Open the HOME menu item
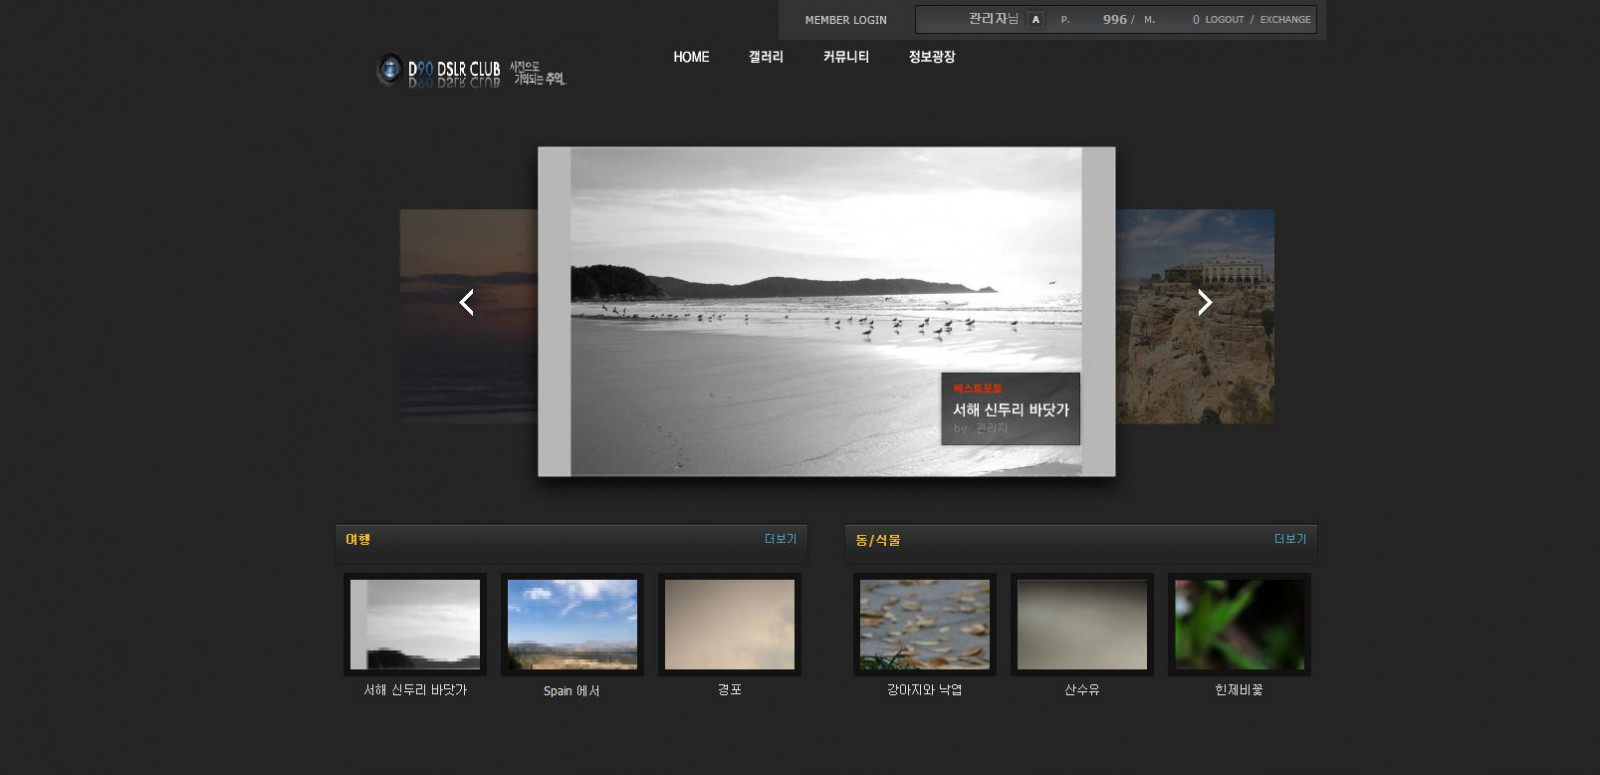1600x775 pixels. [691, 57]
